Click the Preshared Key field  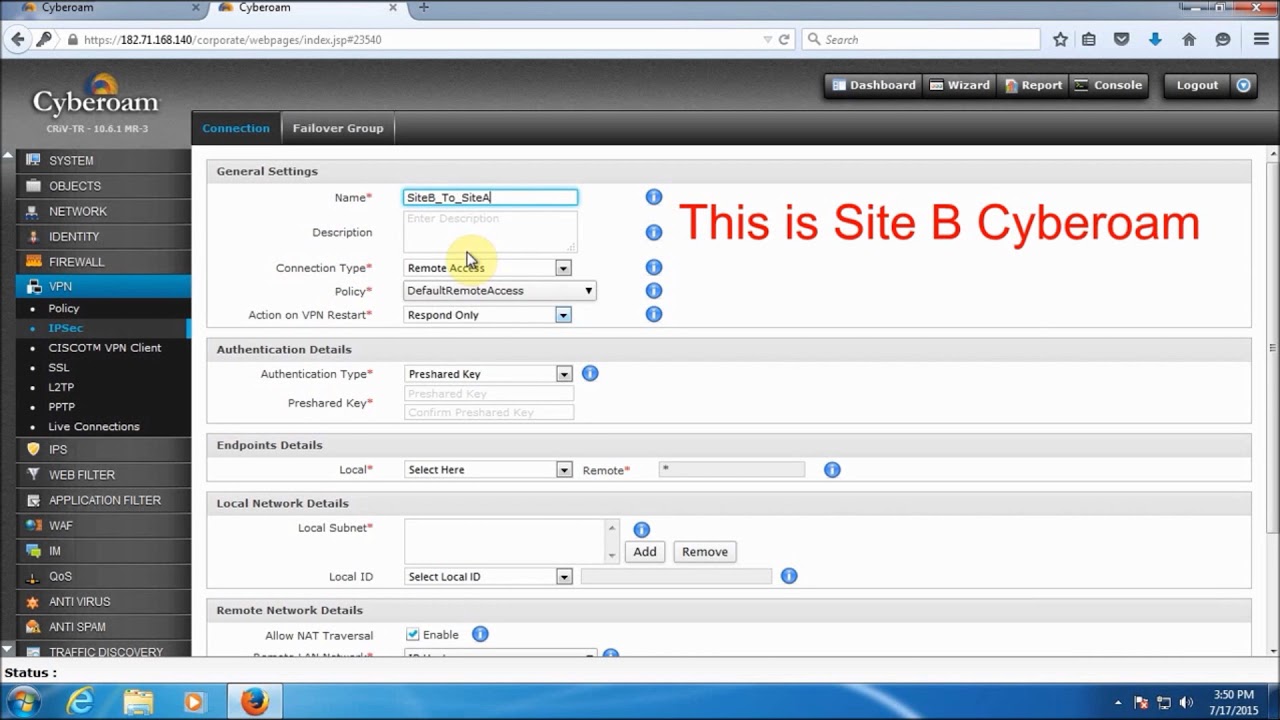point(489,394)
